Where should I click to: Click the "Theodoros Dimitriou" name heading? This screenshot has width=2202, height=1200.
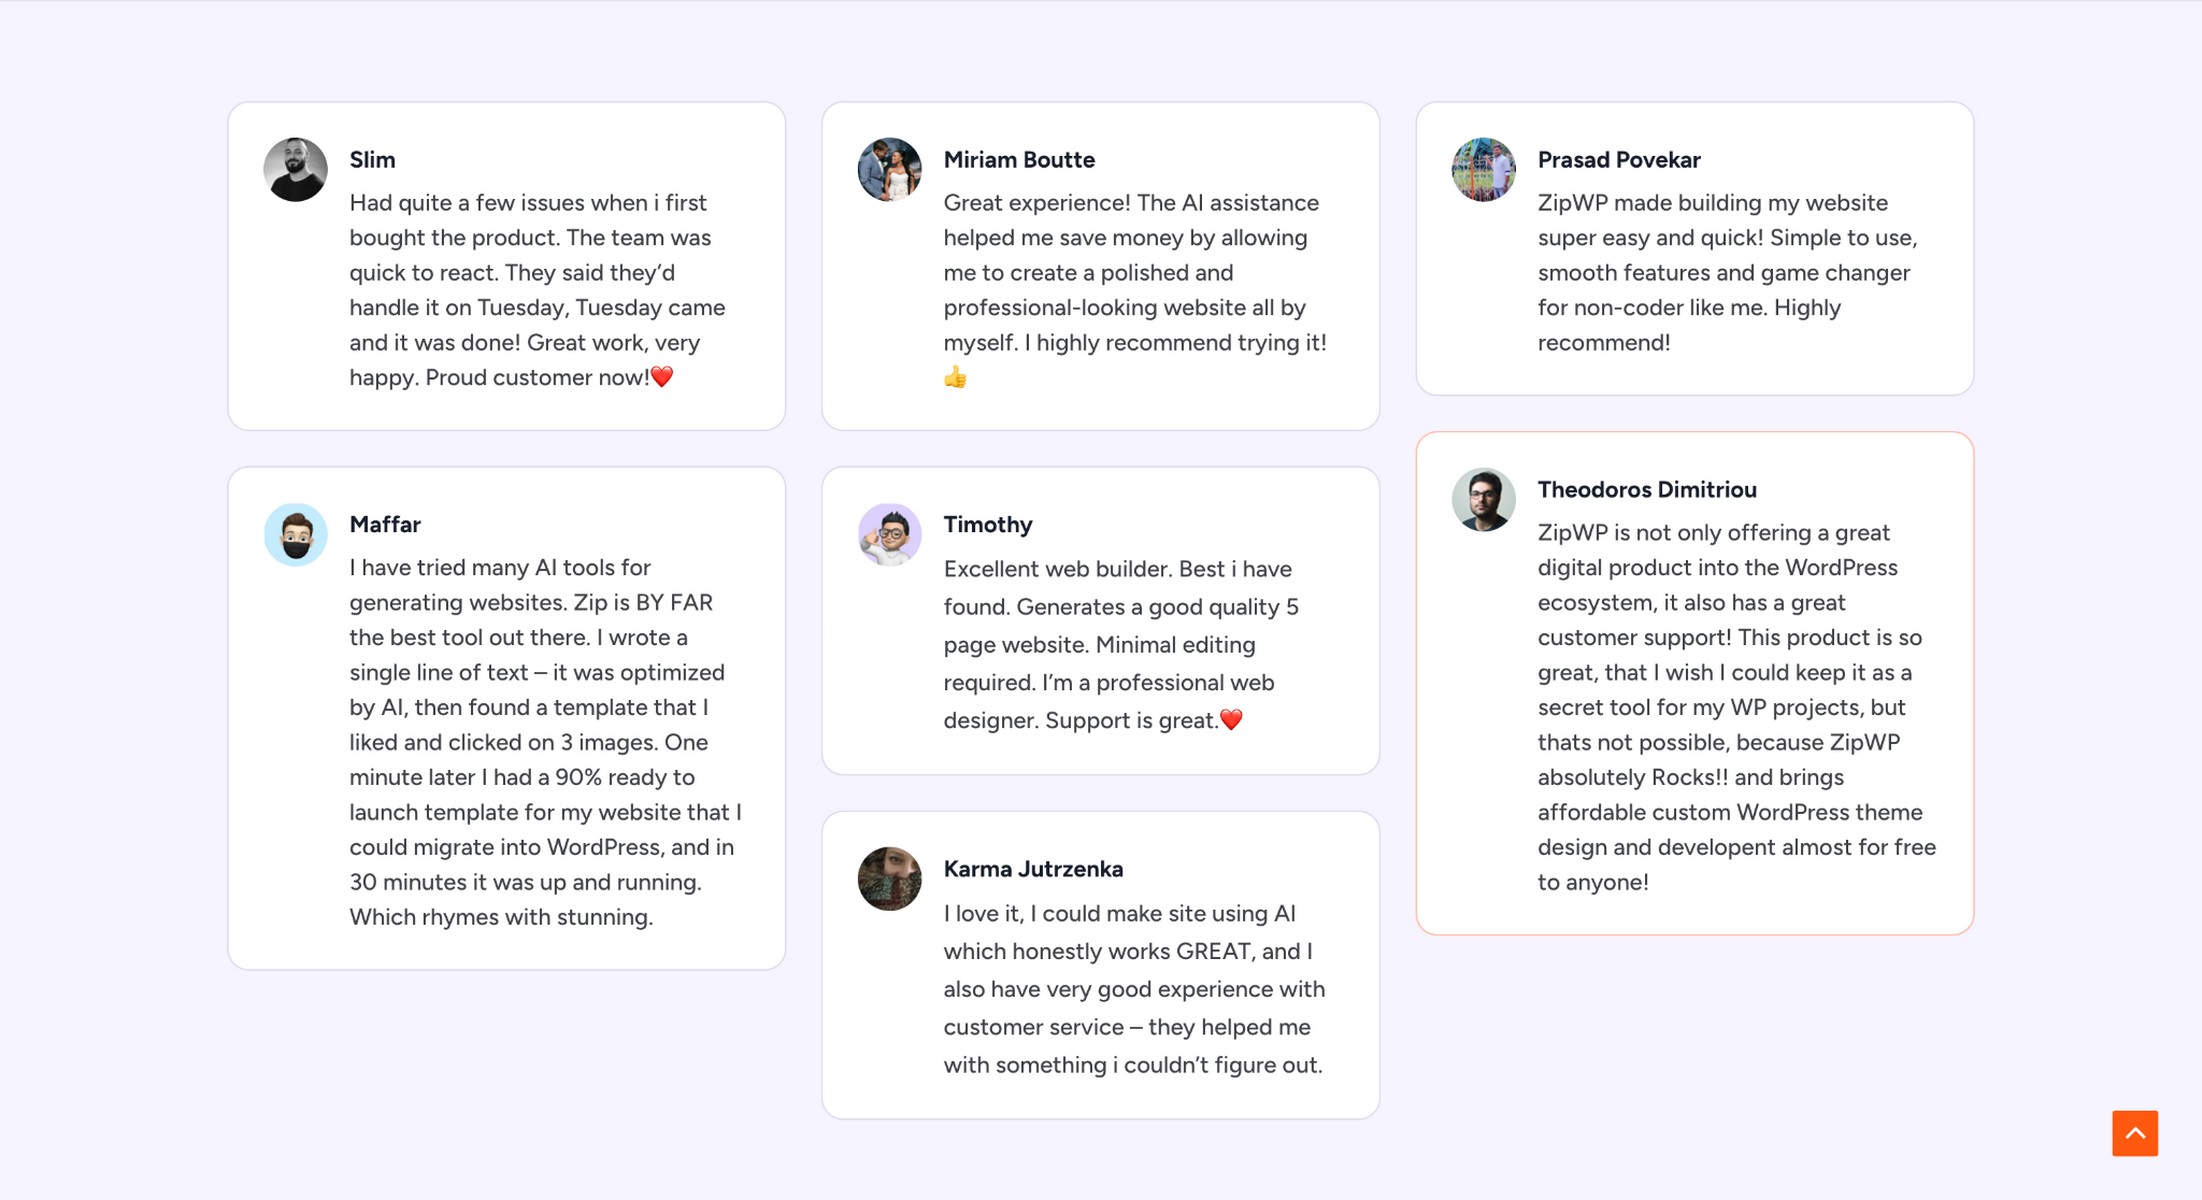tap(1646, 490)
